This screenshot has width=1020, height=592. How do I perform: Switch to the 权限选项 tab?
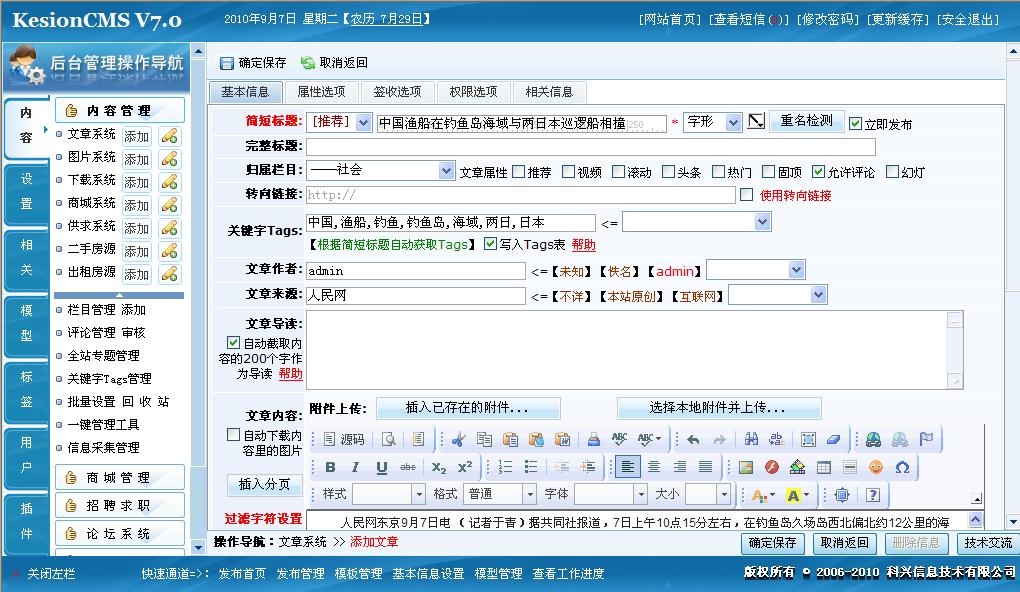pos(473,92)
